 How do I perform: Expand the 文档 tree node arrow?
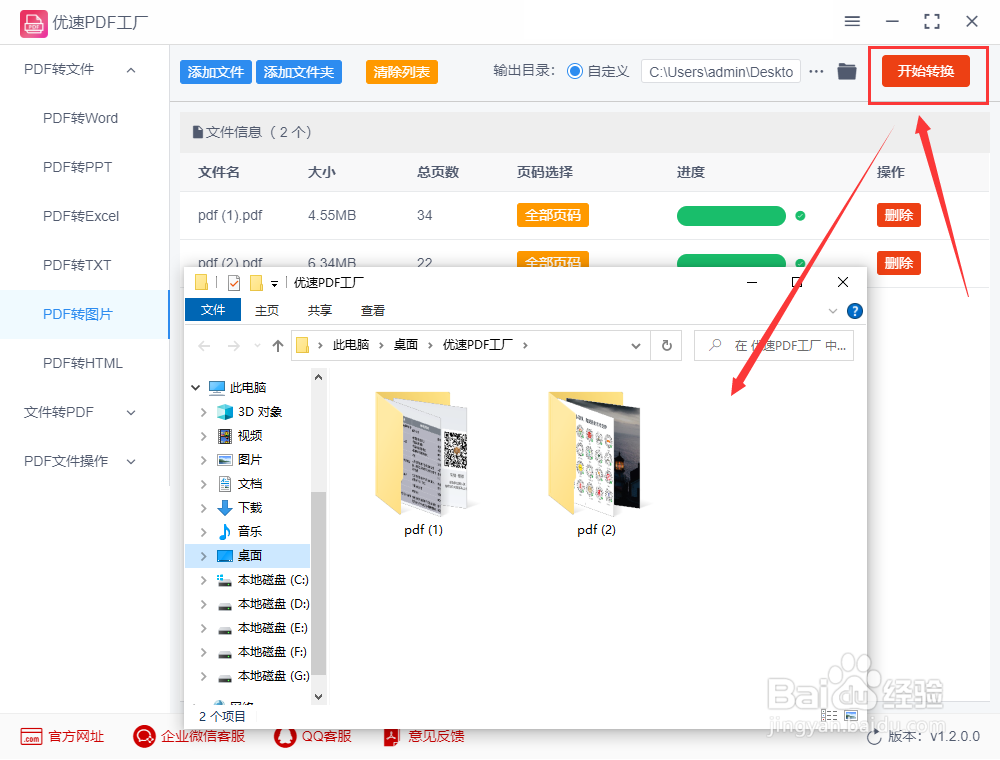[x=203, y=485]
